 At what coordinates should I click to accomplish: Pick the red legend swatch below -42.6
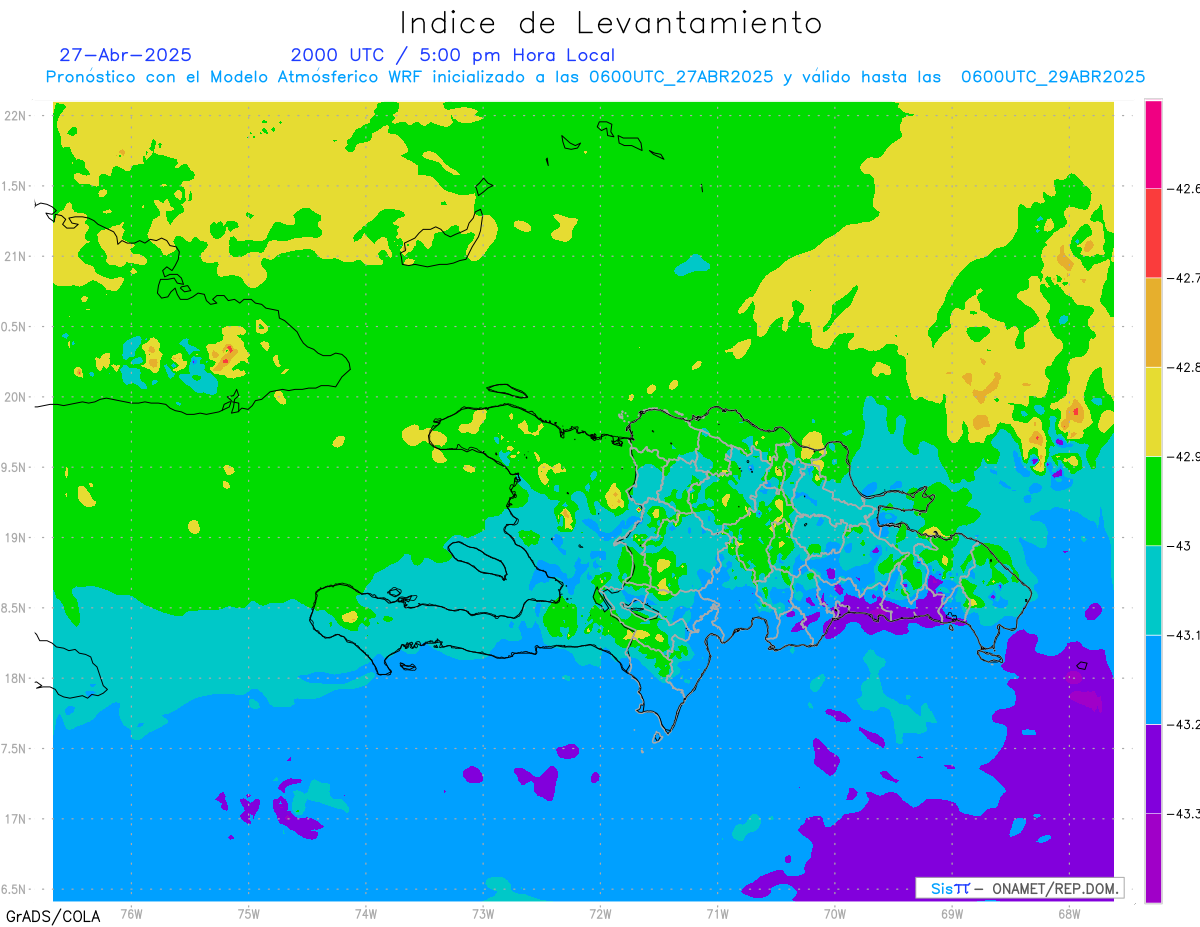[1153, 233]
